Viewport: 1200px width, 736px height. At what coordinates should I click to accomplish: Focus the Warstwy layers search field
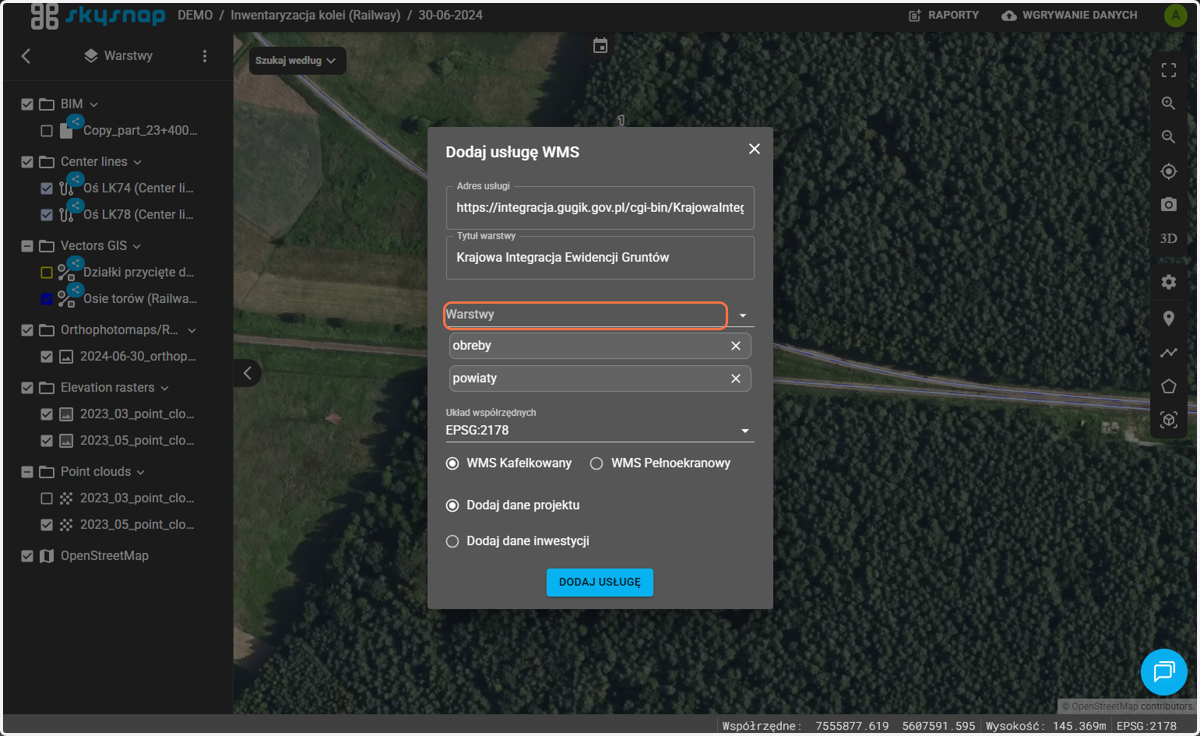click(x=585, y=315)
